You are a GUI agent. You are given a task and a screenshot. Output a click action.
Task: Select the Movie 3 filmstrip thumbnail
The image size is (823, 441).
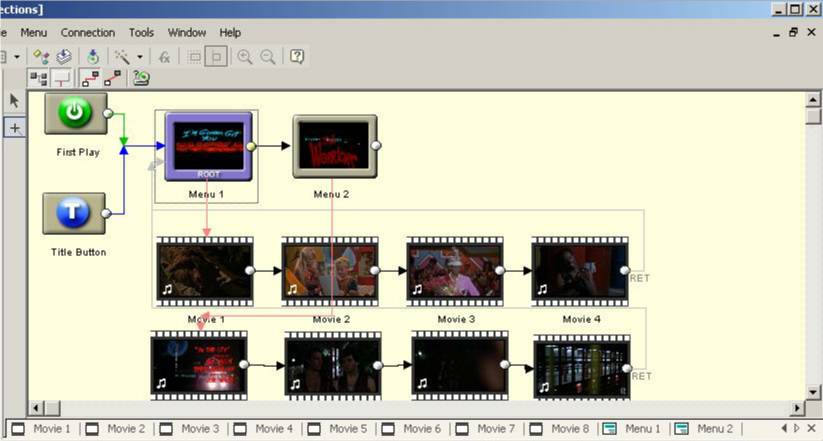tap(455, 271)
